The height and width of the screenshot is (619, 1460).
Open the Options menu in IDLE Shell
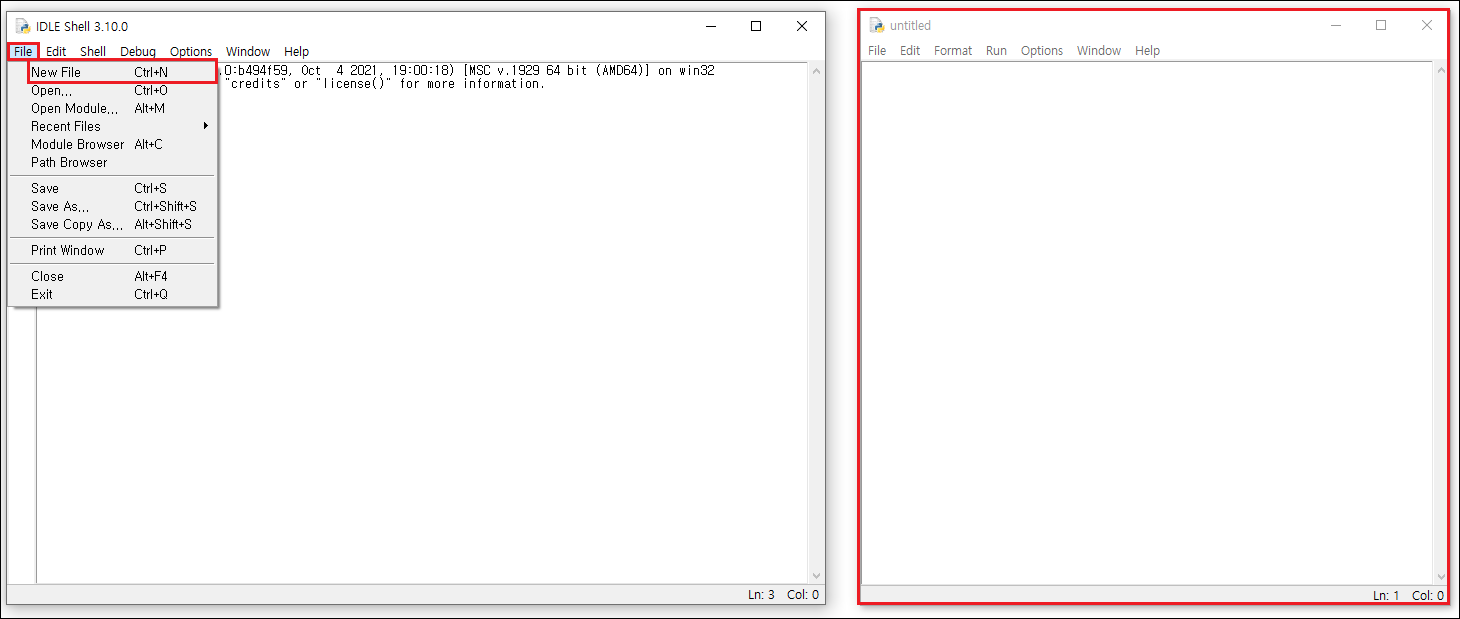pyautogui.click(x=191, y=51)
